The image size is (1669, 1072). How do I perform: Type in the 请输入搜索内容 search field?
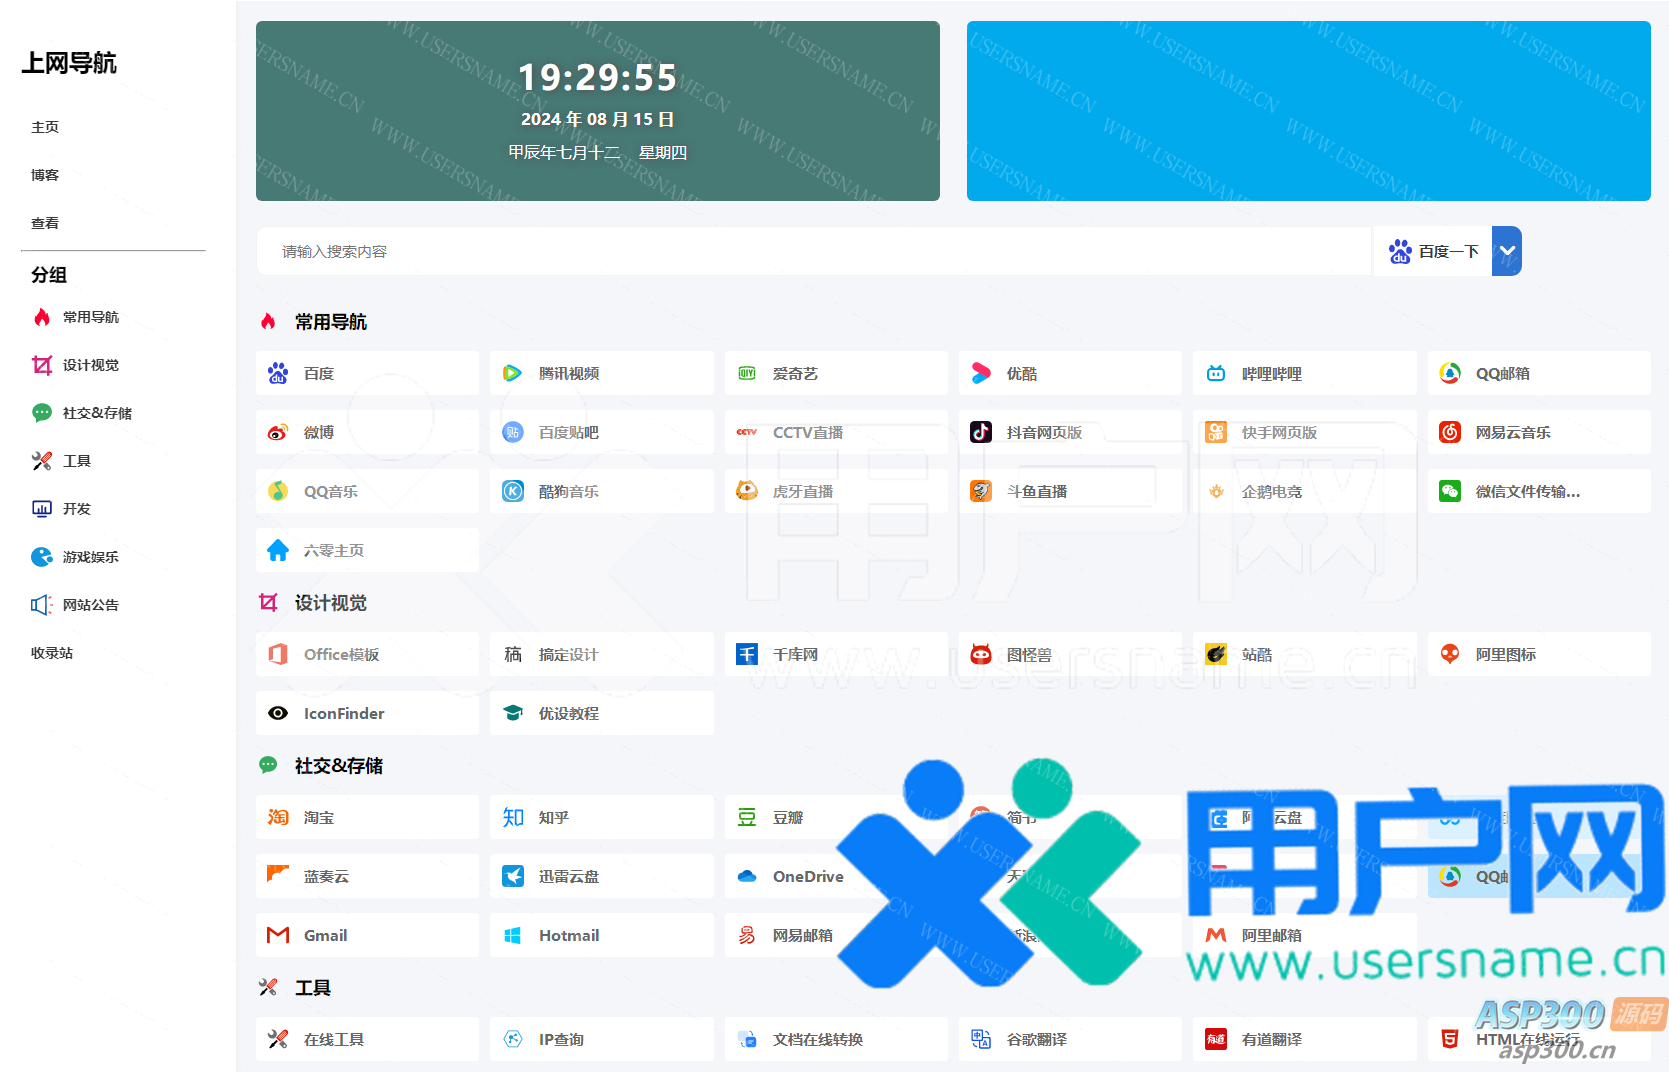810,251
